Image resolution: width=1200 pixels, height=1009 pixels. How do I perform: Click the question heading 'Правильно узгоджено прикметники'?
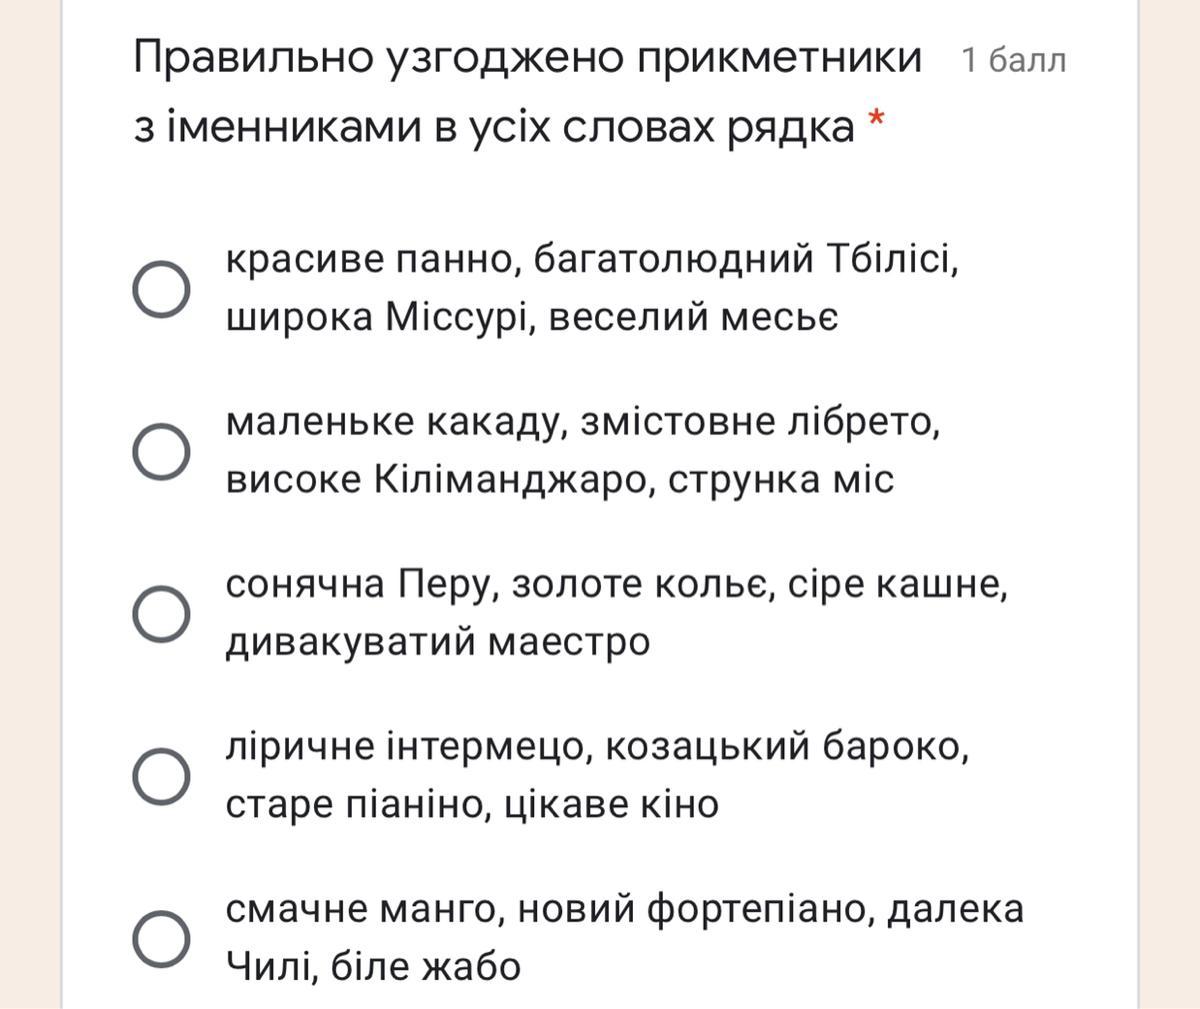click(x=527, y=58)
